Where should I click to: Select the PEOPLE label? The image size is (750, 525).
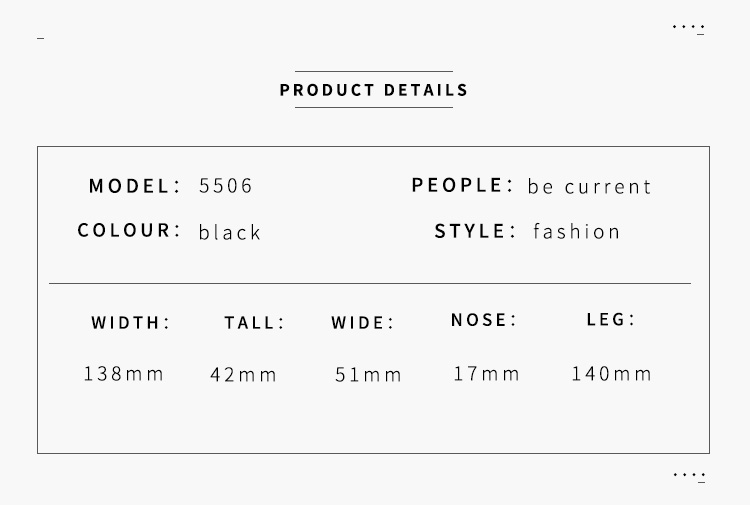click(x=462, y=185)
